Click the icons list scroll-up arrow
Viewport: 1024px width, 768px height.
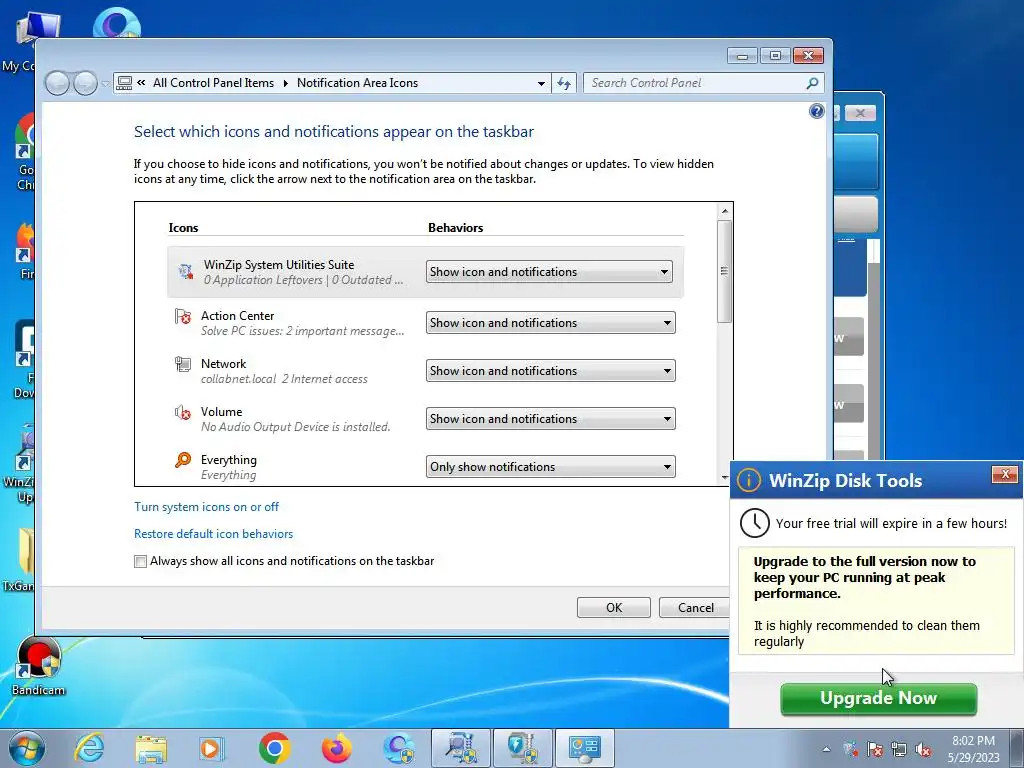tap(724, 211)
